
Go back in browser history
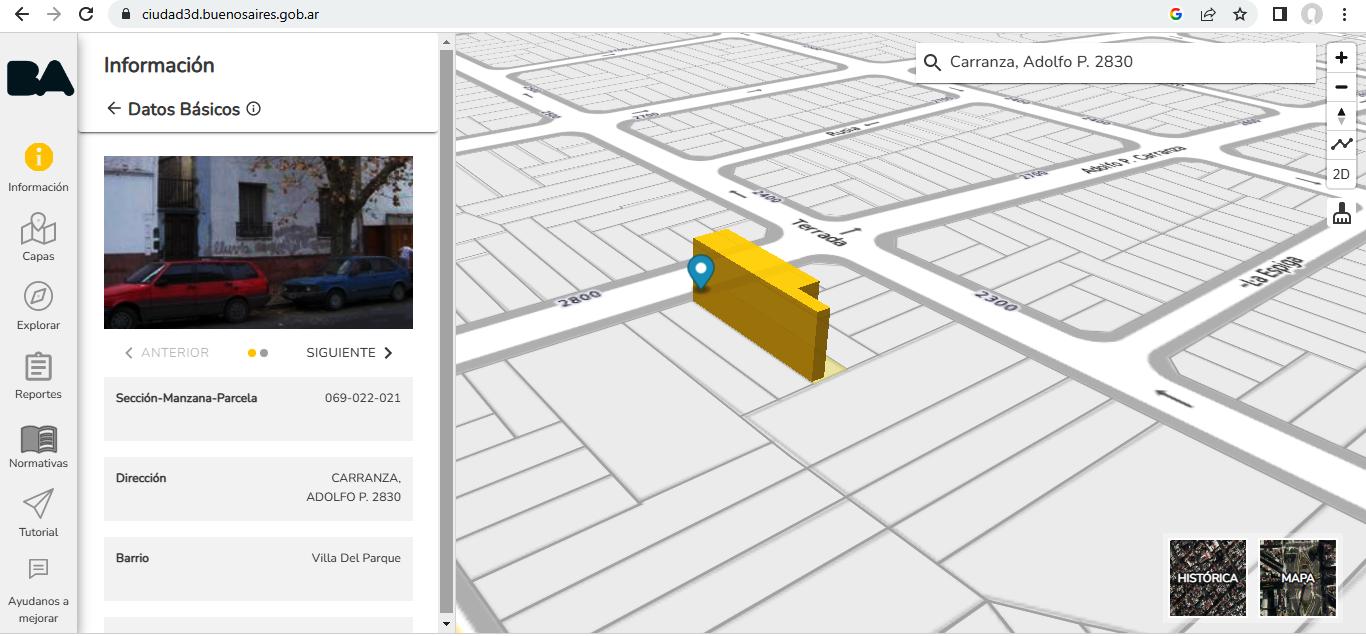(x=22, y=15)
